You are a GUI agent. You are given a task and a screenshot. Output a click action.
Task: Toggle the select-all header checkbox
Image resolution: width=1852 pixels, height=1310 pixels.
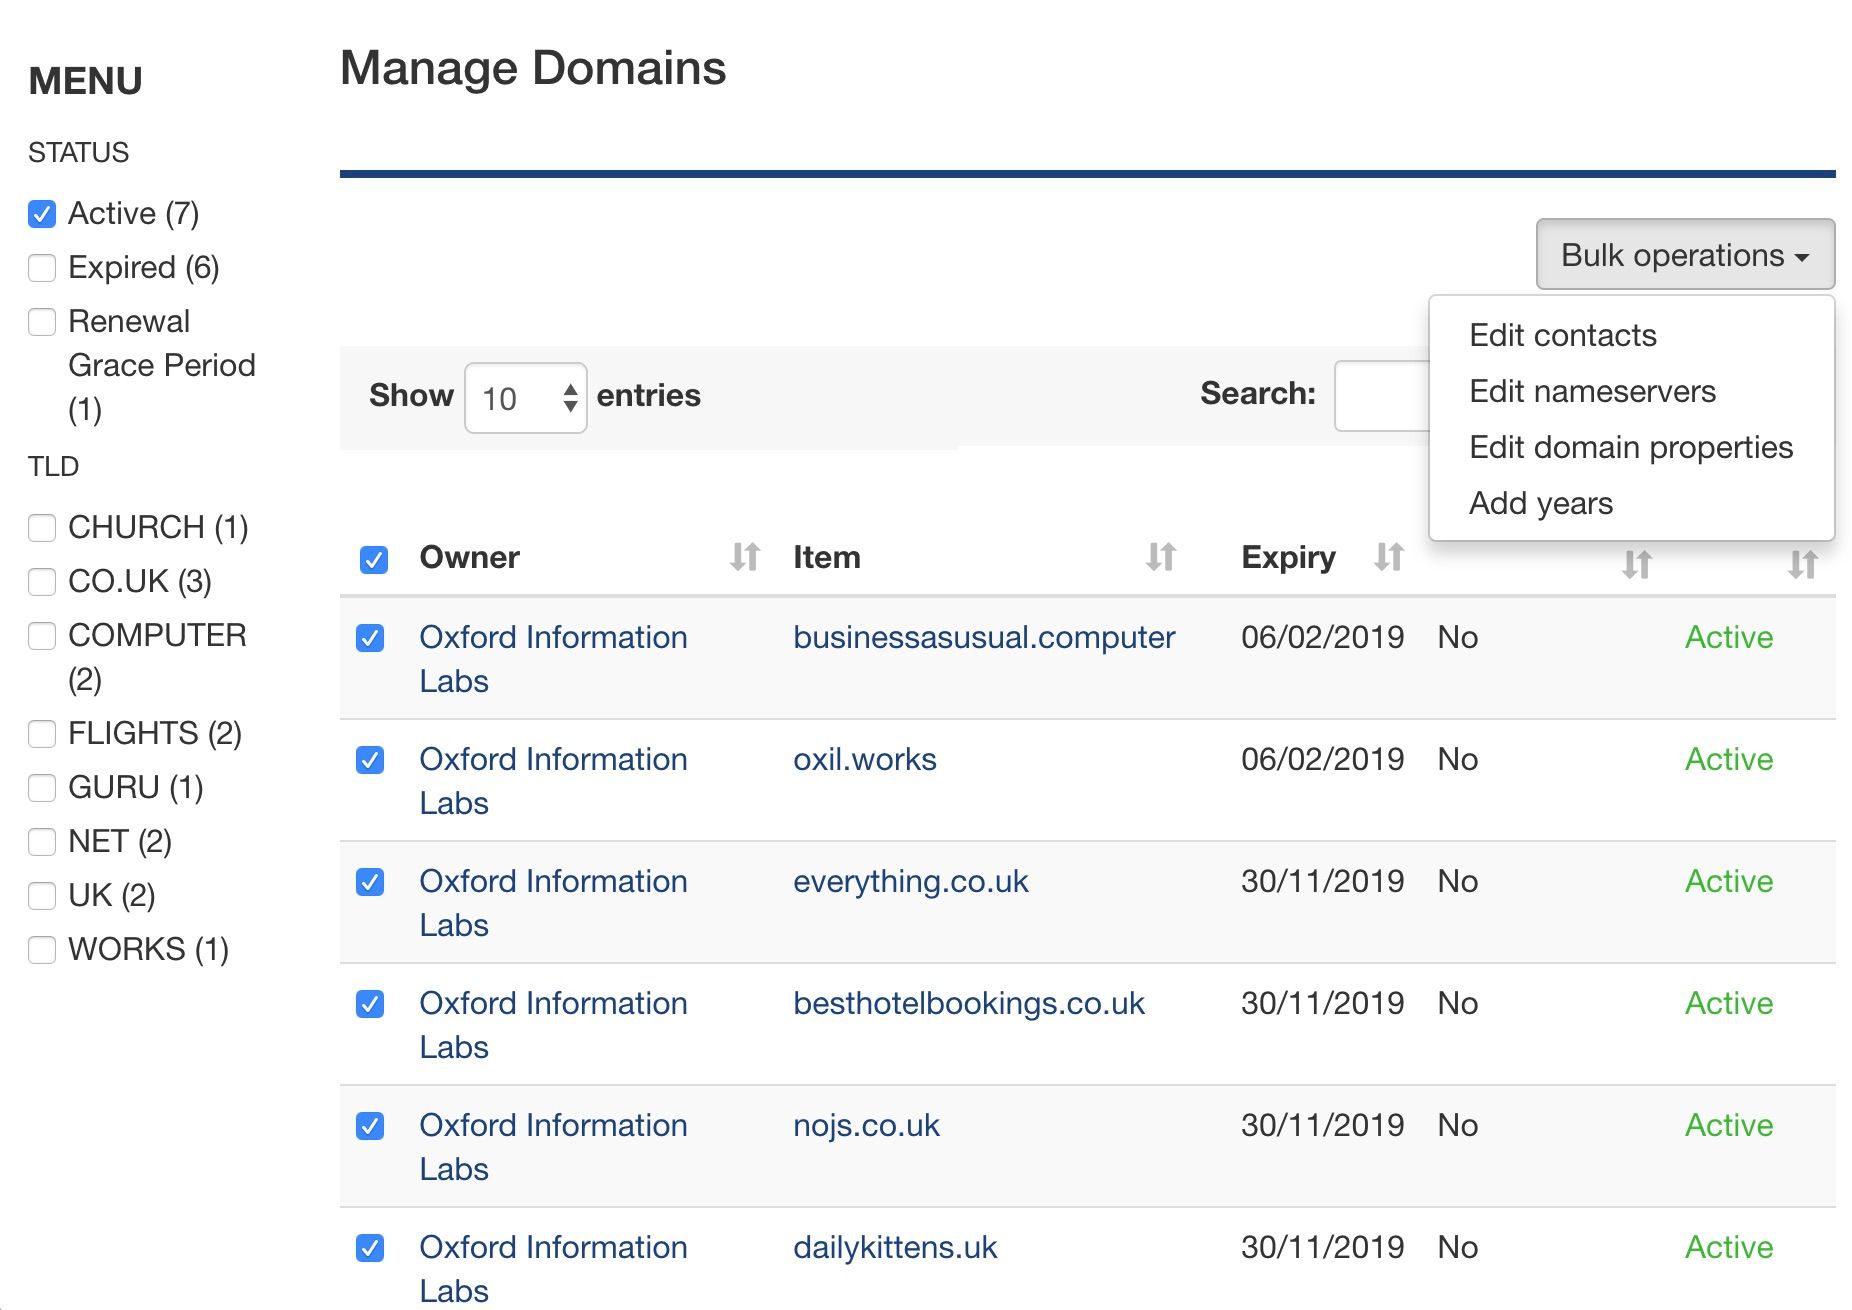pos(374,559)
